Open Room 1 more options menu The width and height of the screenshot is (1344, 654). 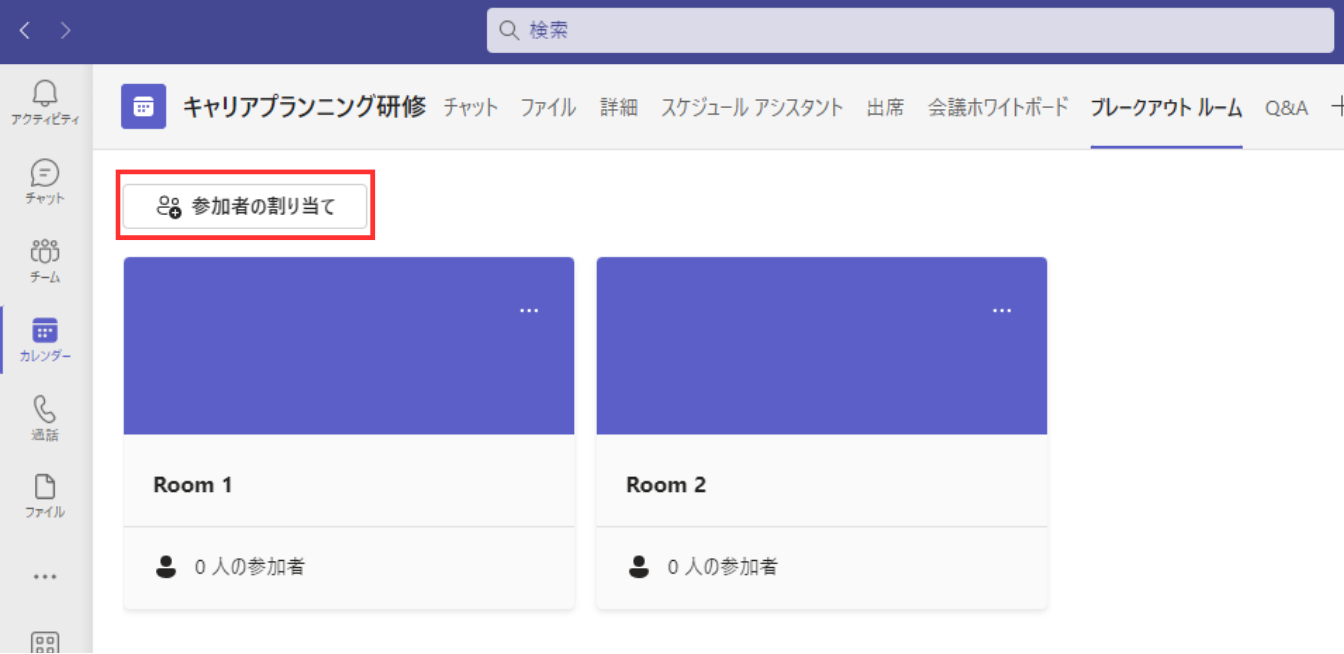[x=529, y=311]
